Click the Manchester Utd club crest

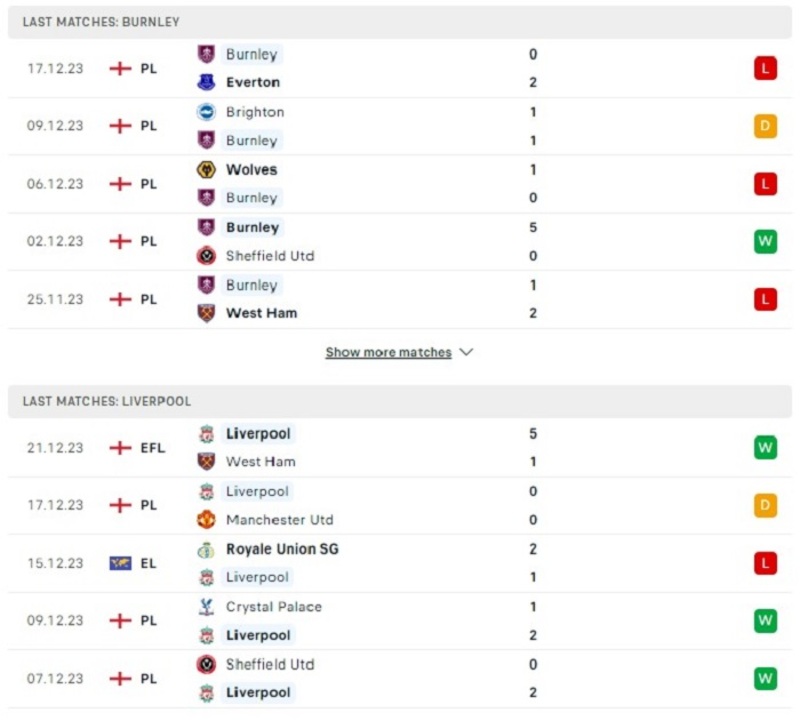click(x=206, y=519)
